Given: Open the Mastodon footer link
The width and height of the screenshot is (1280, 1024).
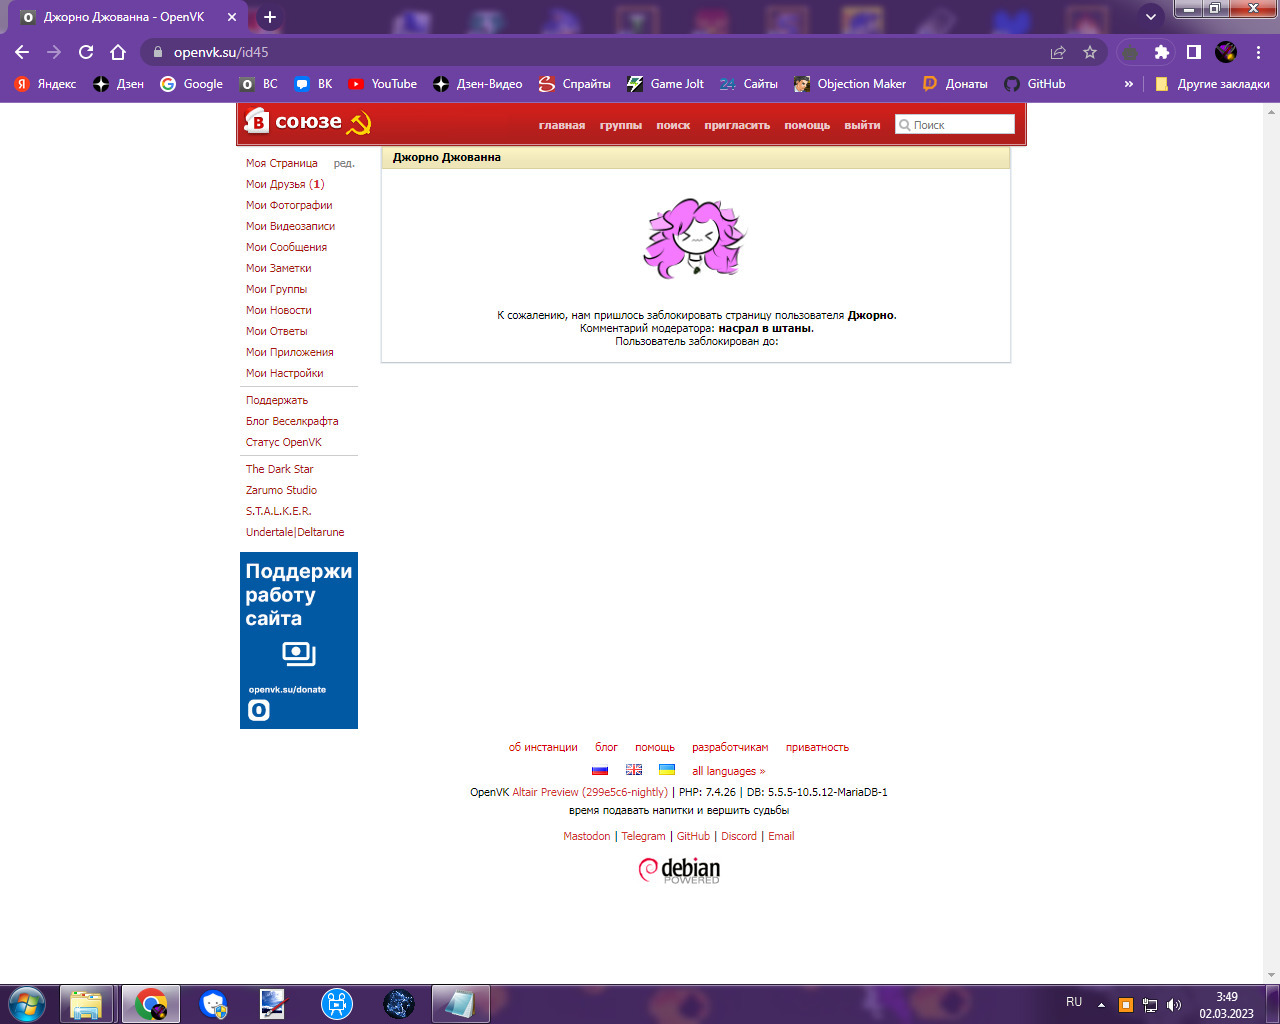Looking at the screenshot, I should click(x=587, y=836).
